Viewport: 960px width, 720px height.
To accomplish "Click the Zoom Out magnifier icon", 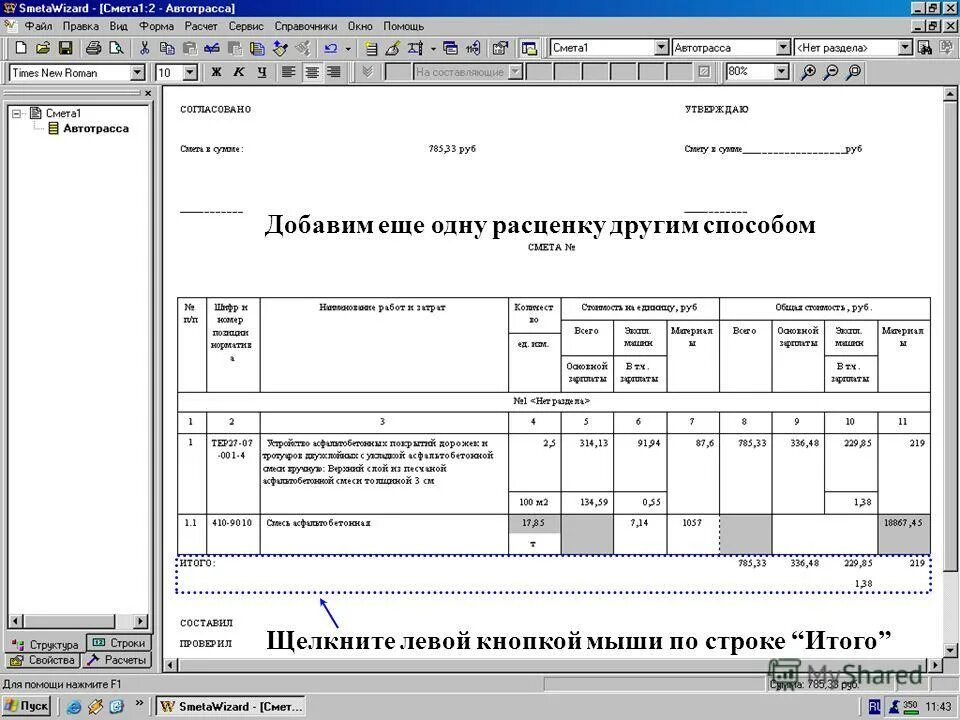I will [x=831, y=72].
